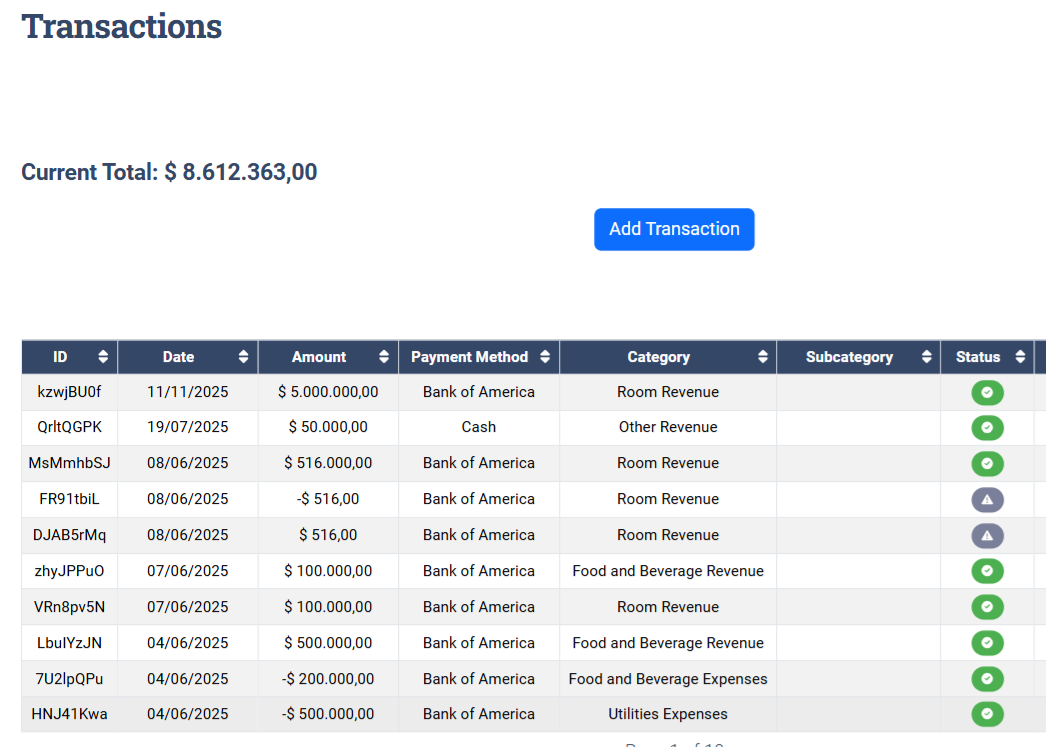Toggle sort order on the Status column
Screen dimensions: 1046x747
1021,357
